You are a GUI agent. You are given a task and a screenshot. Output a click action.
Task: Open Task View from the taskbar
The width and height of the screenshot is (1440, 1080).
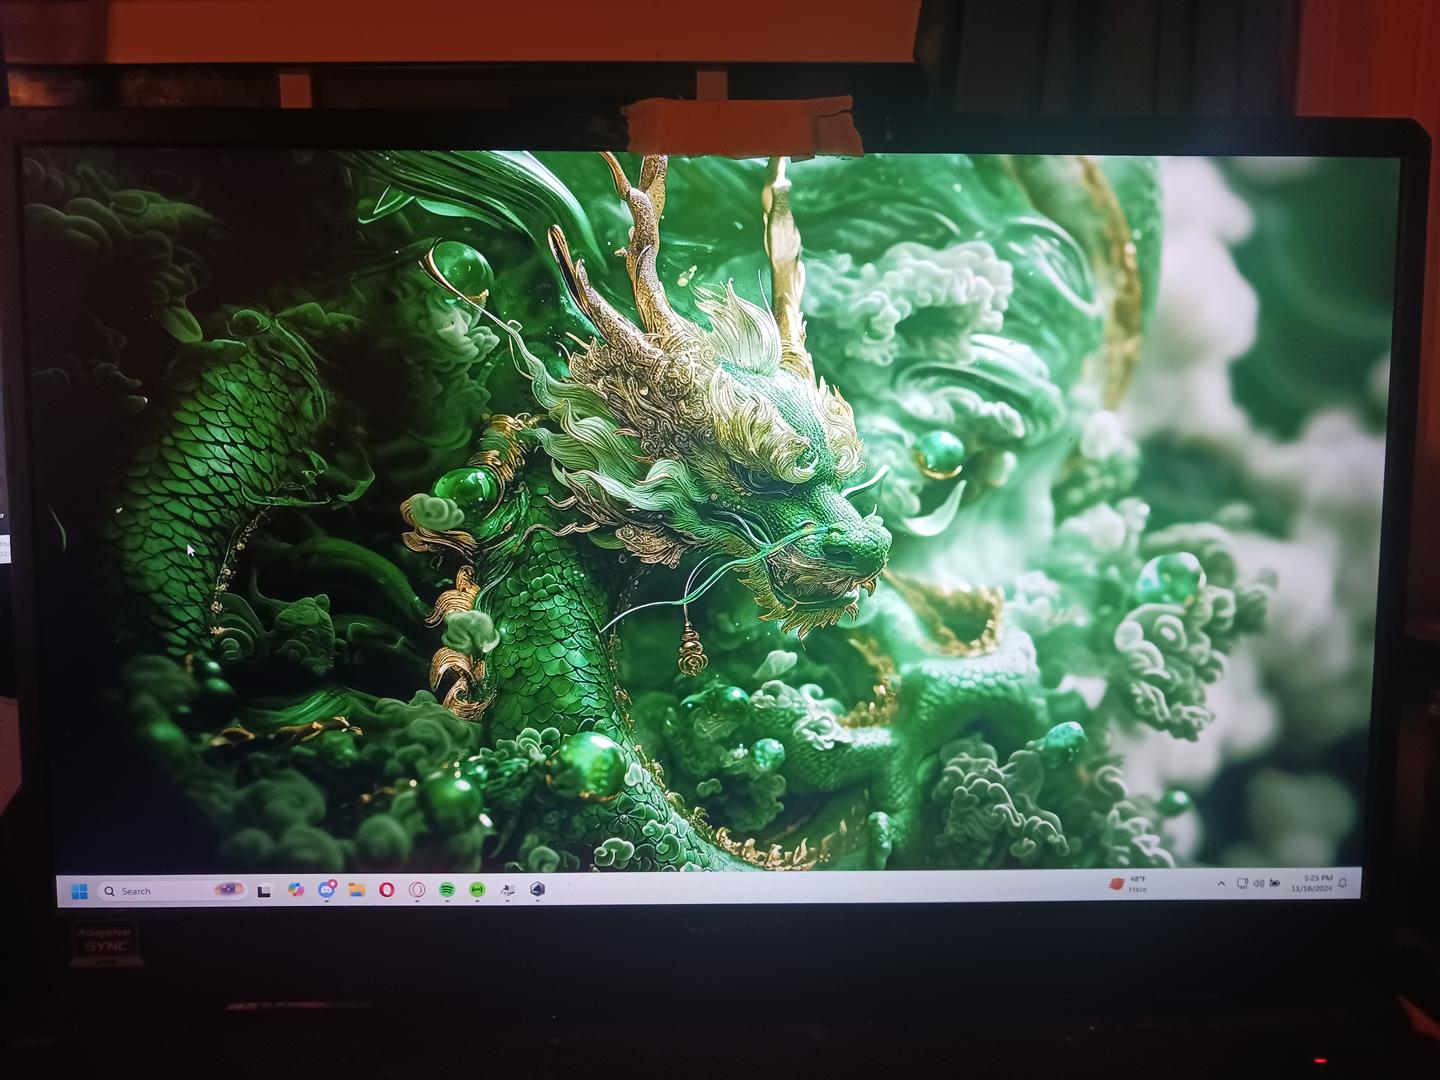point(265,890)
